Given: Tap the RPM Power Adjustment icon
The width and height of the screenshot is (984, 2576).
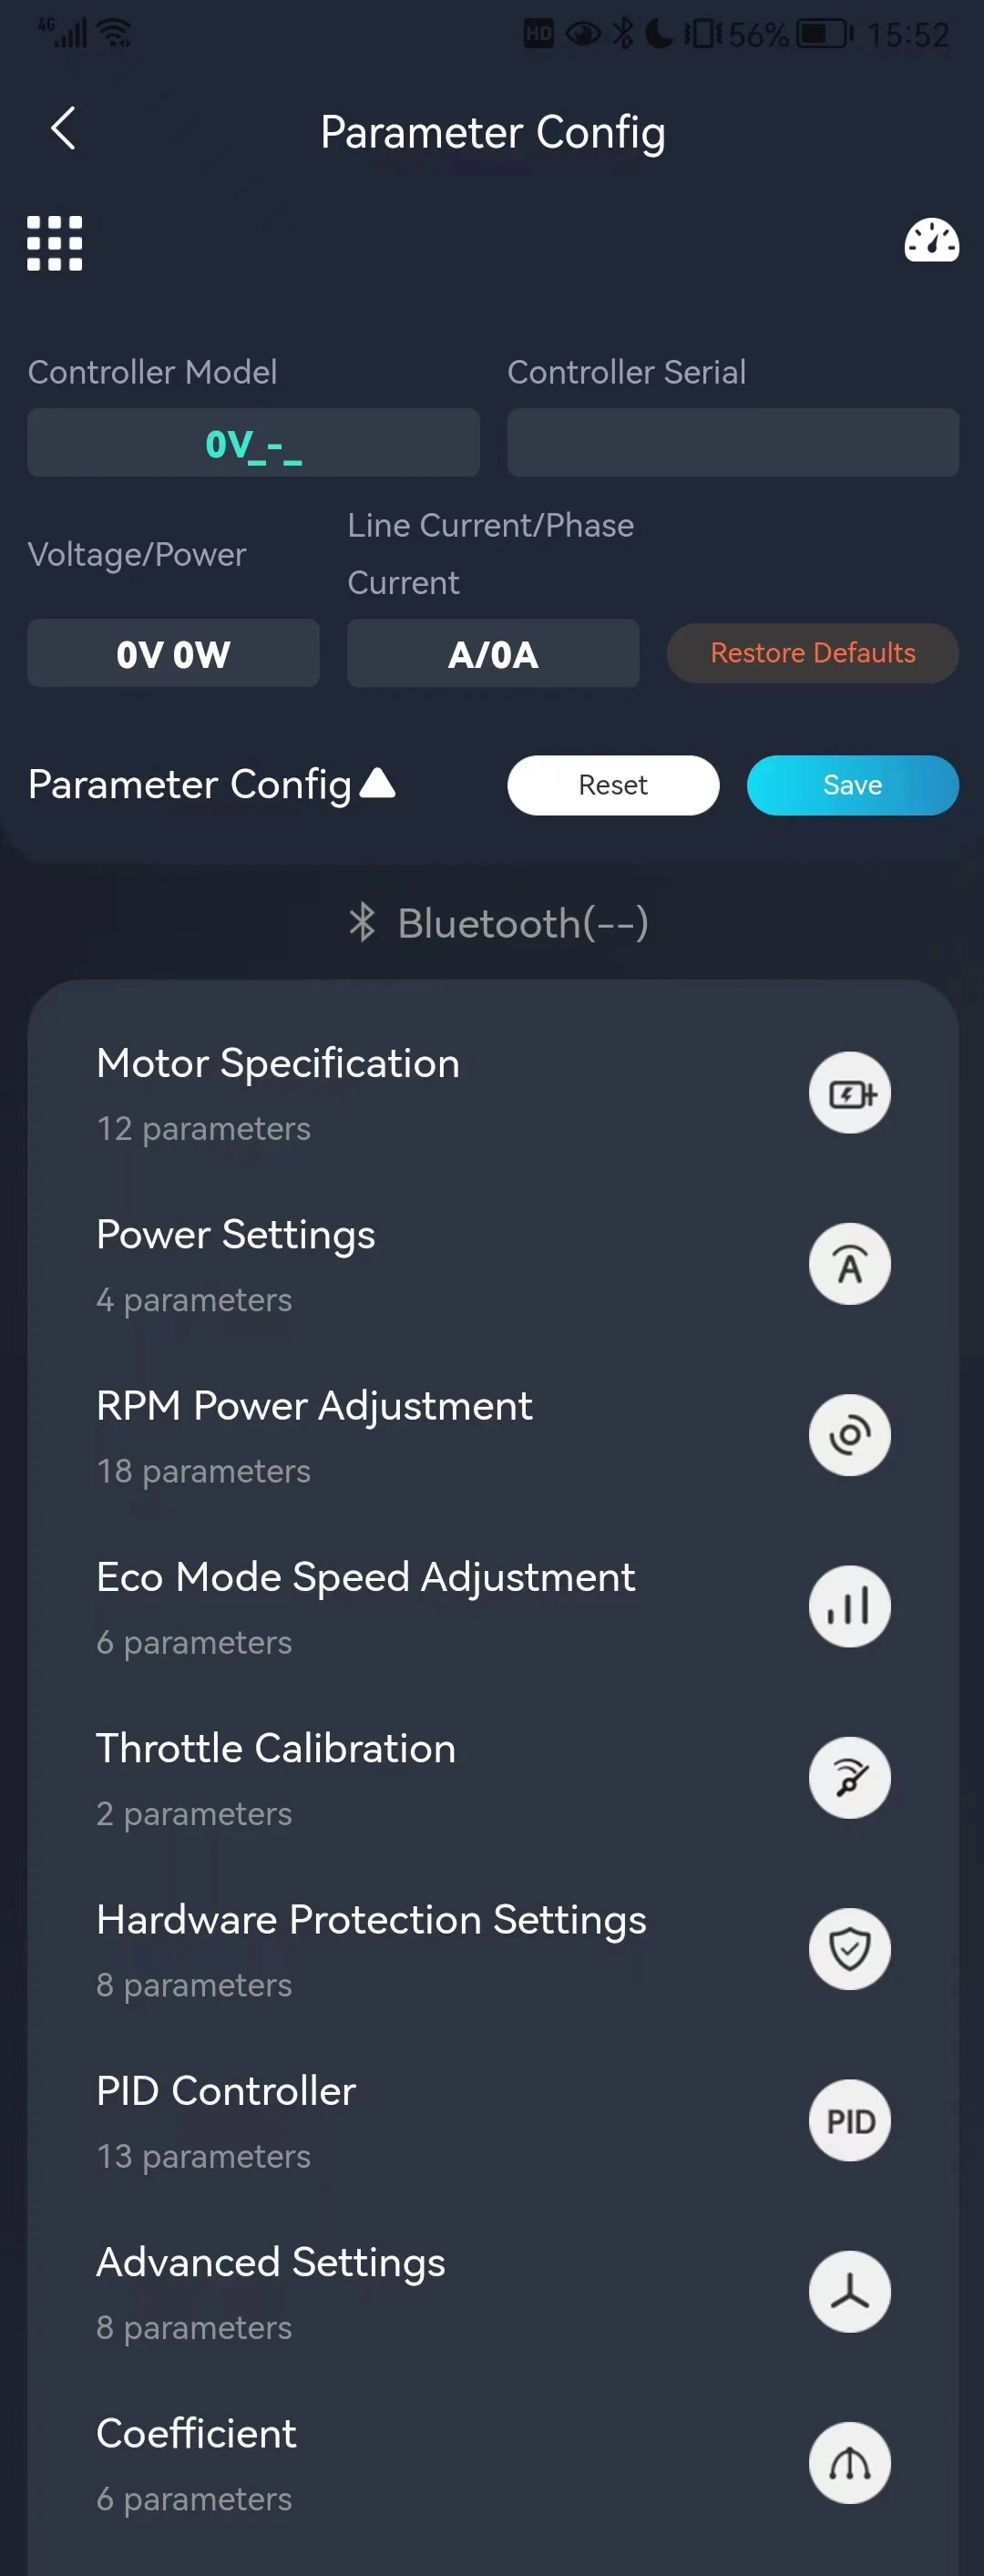Looking at the screenshot, I should click(849, 1435).
